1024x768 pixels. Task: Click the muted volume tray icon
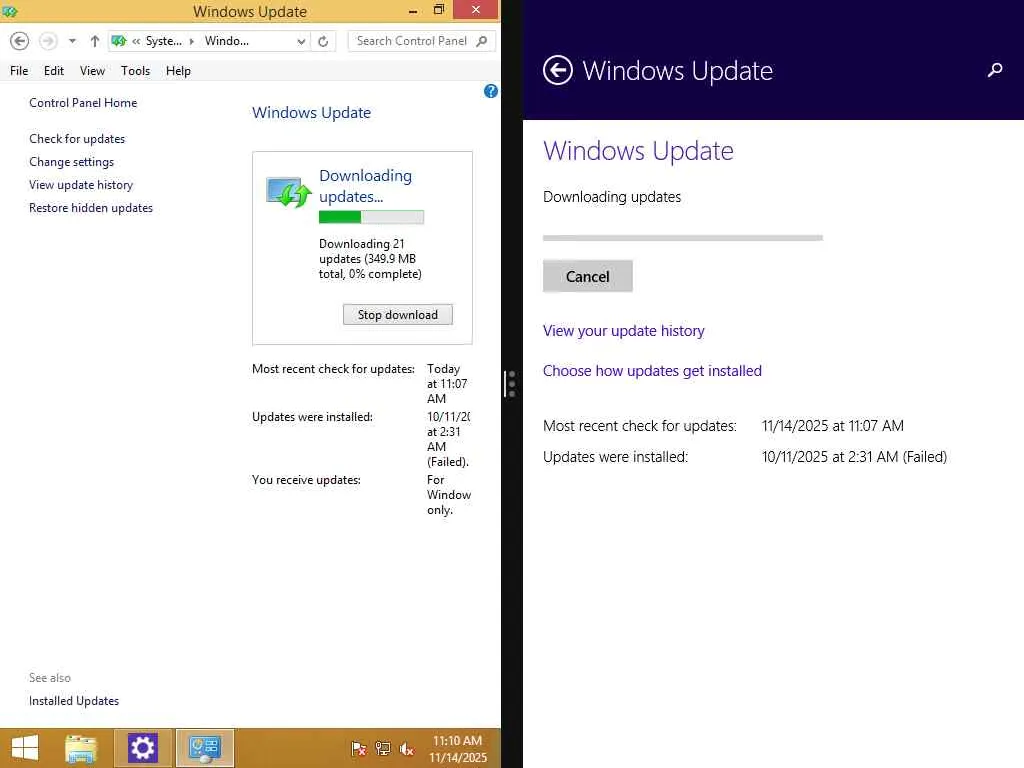coord(406,749)
